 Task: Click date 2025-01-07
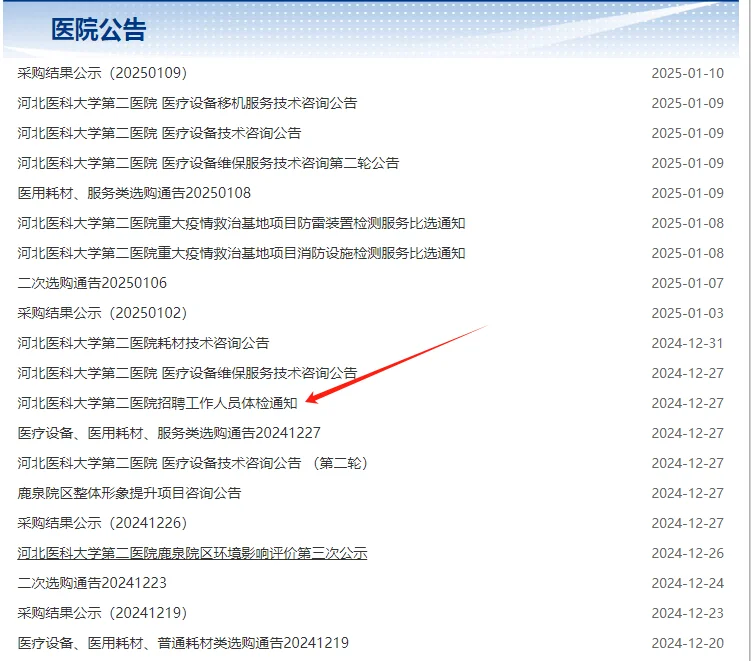(x=687, y=283)
